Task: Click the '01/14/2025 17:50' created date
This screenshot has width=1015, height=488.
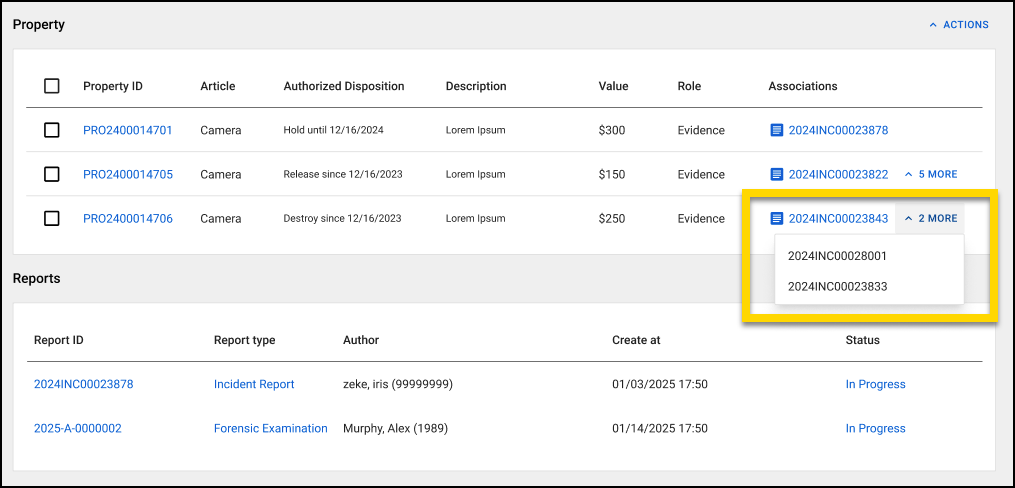Action: tap(660, 428)
